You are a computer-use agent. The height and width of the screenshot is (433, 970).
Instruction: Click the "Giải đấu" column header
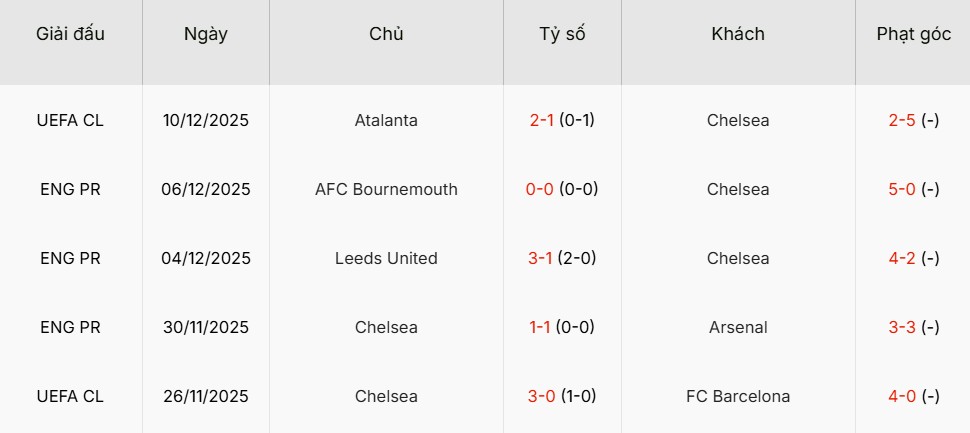(70, 34)
